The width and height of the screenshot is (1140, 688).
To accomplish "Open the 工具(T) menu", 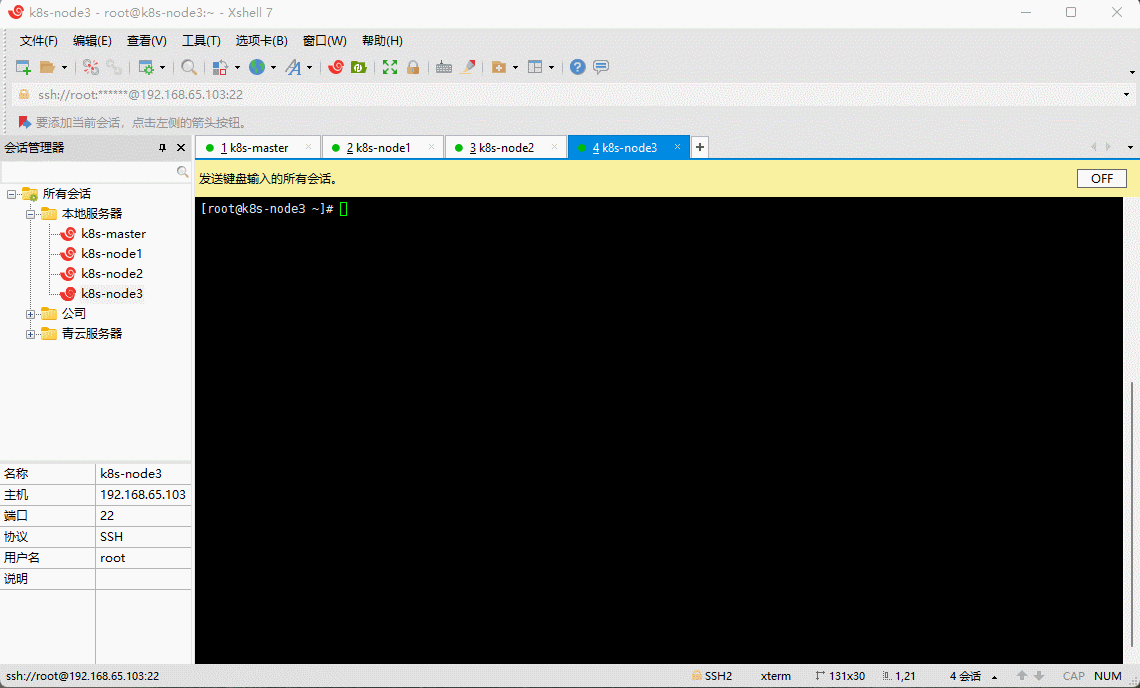I will [x=201, y=41].
